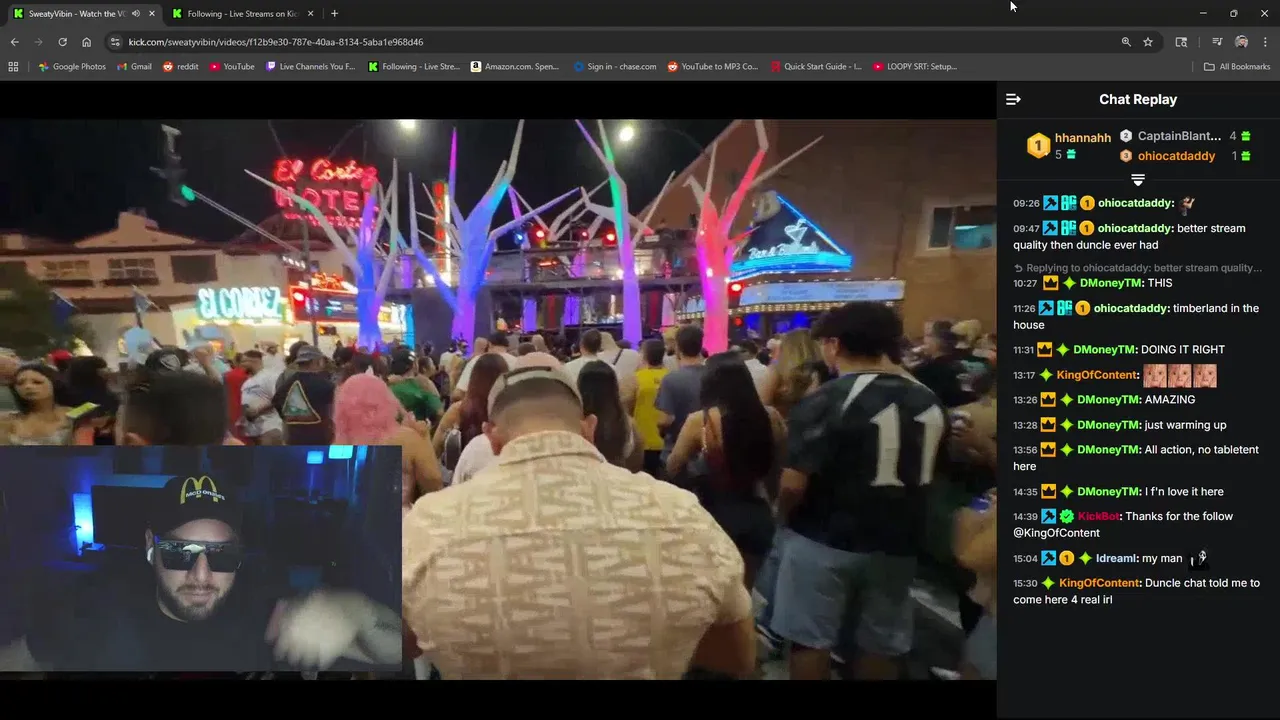Click the streamer webcam overlay
Screen dimensions: 1280x720
point(200,558)
